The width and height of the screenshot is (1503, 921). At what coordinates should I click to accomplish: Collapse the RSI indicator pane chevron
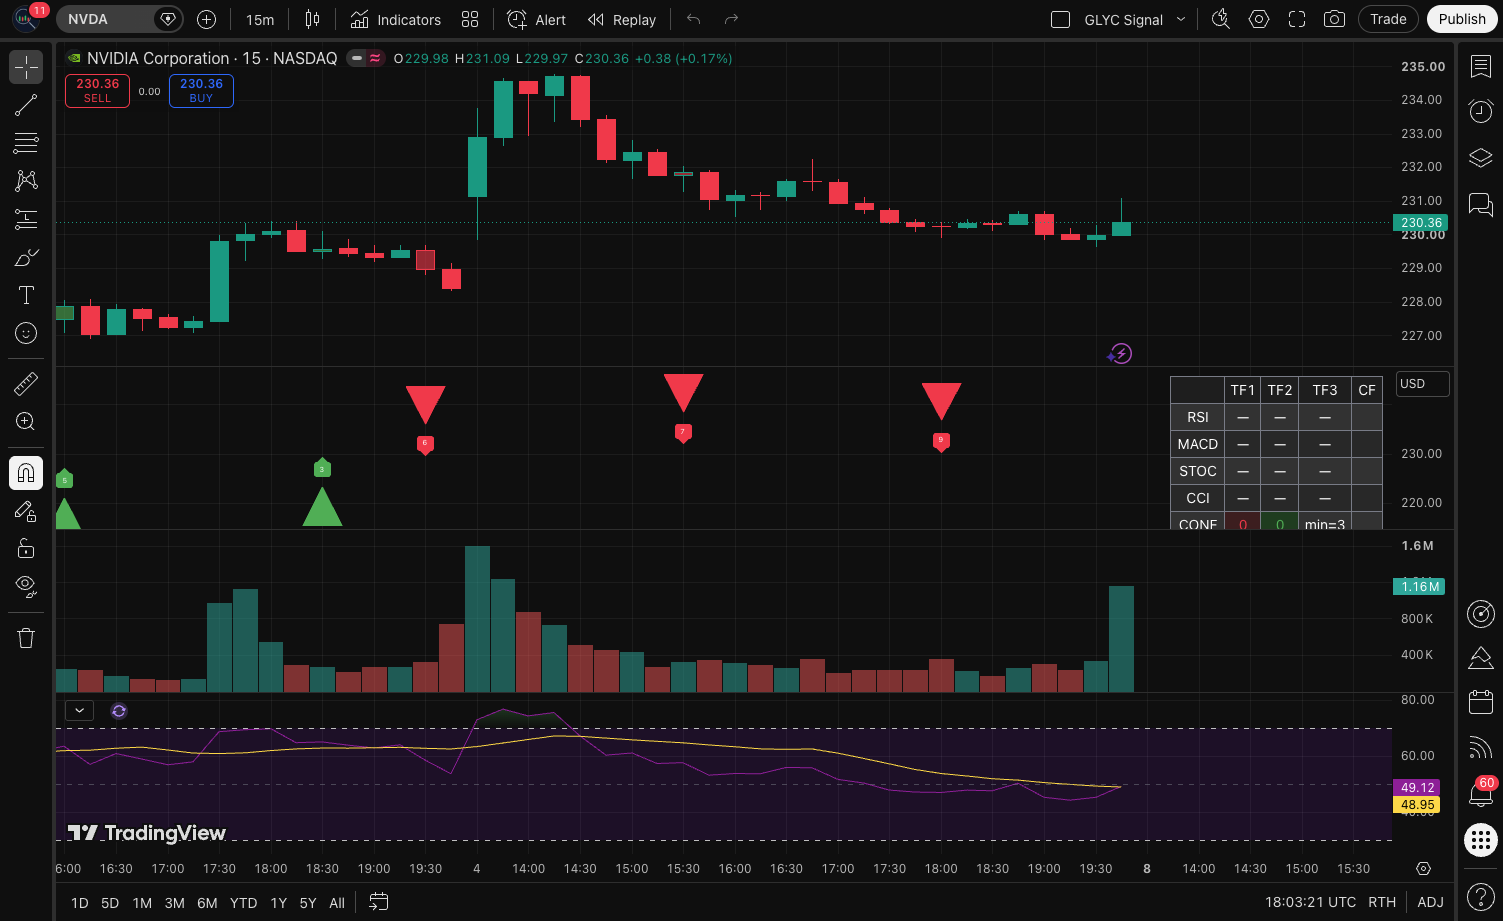[x=79, y=711]
